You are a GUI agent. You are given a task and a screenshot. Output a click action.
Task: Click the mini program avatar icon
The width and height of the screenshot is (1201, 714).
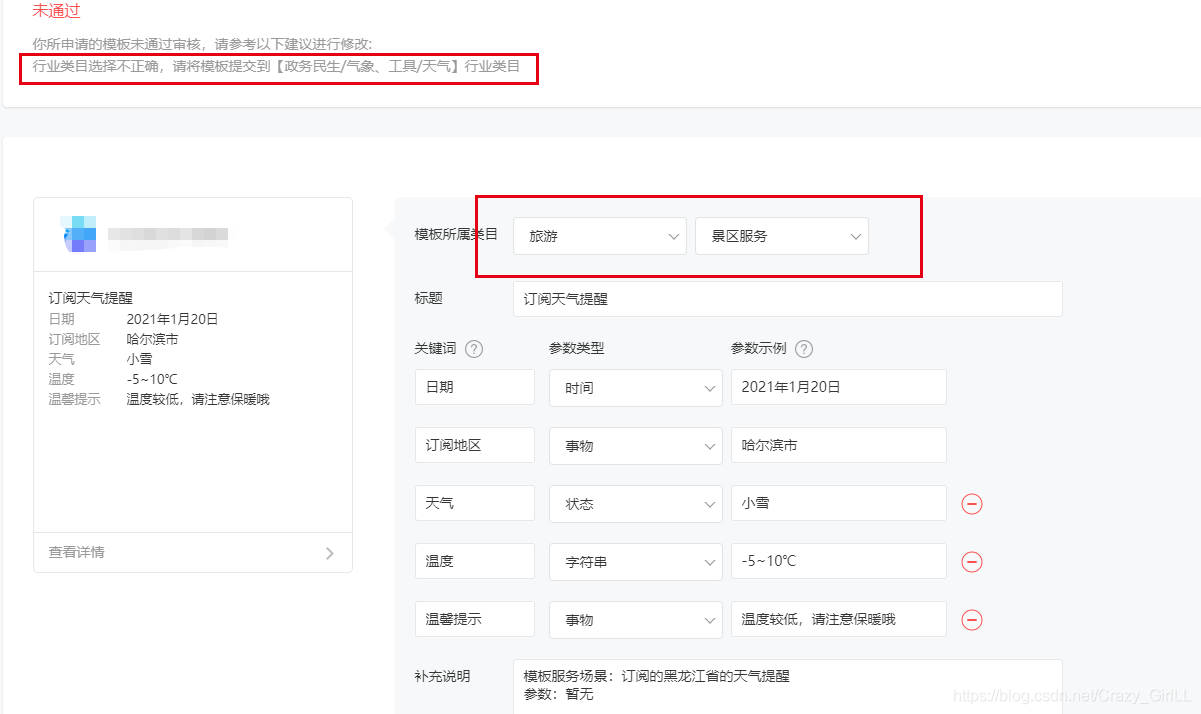(x=78, y=234)
